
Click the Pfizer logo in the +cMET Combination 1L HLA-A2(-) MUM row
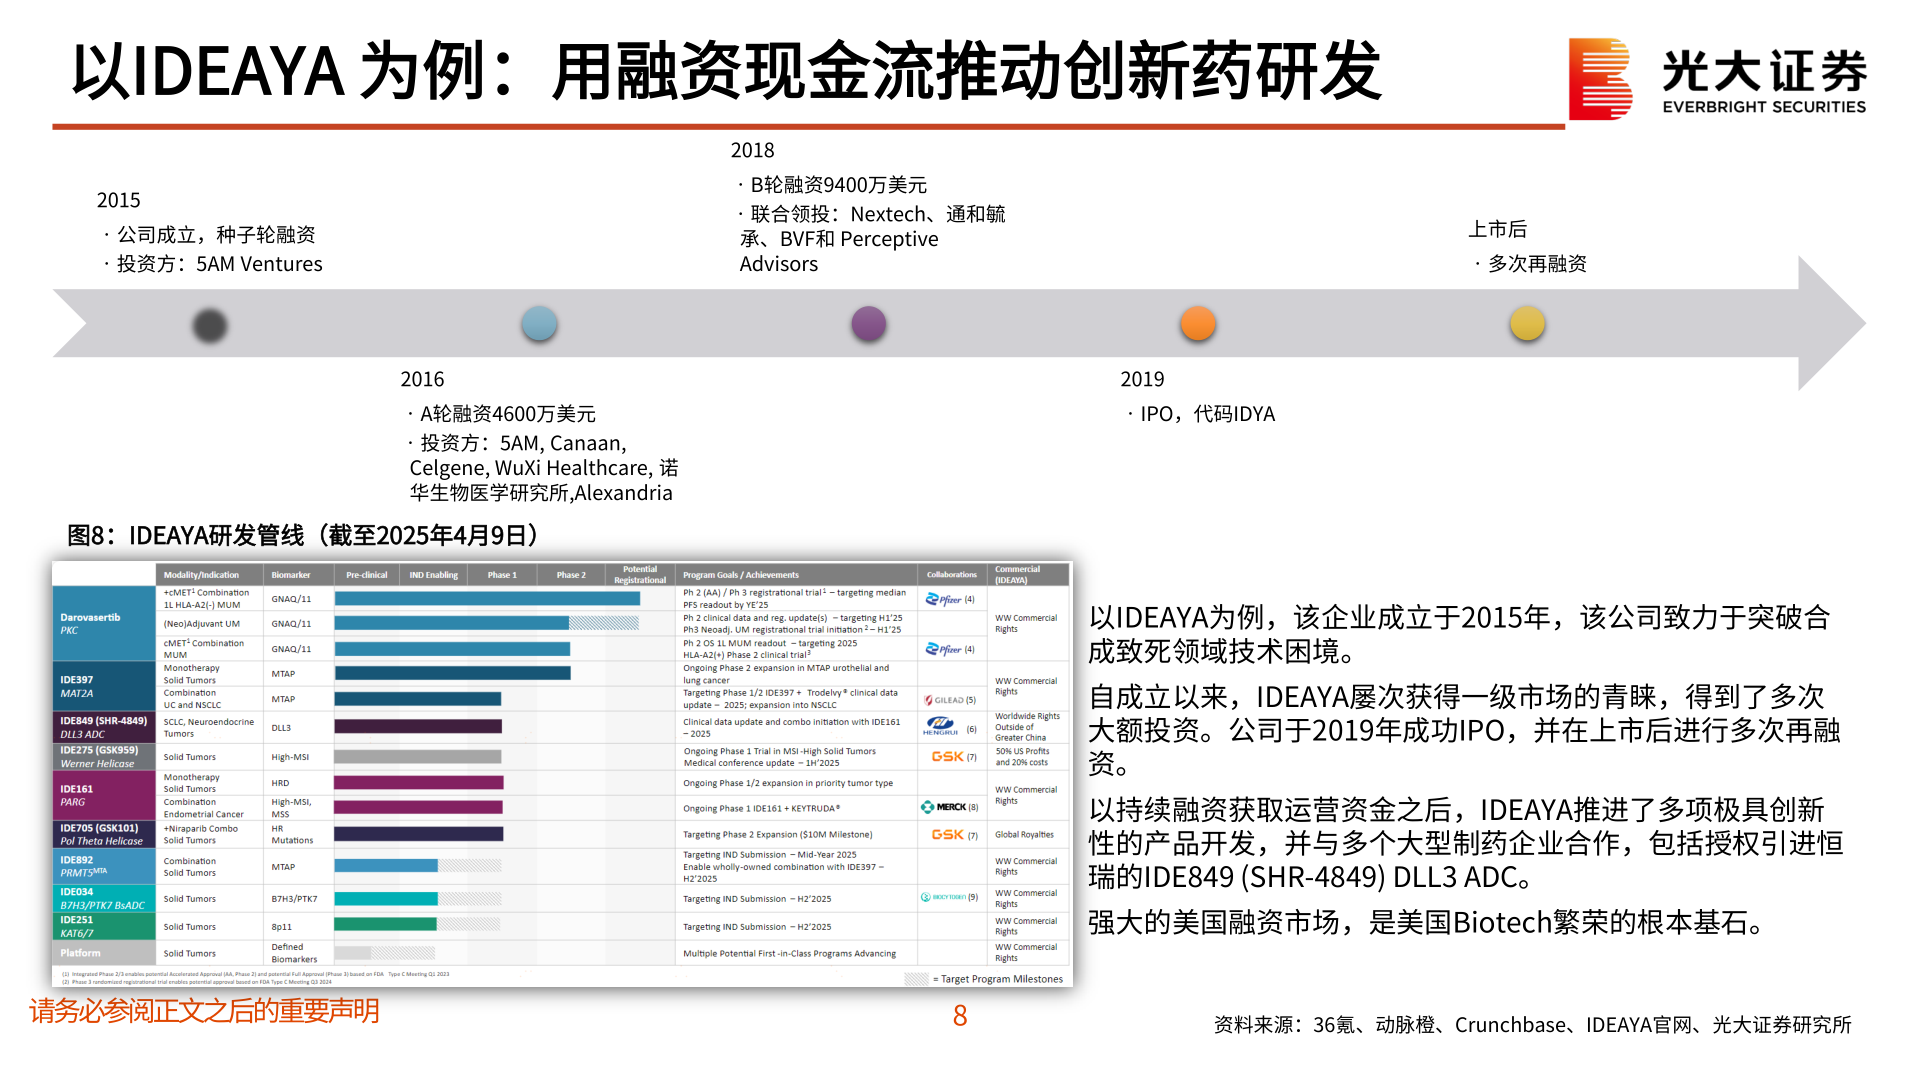[x=943, y=599]
